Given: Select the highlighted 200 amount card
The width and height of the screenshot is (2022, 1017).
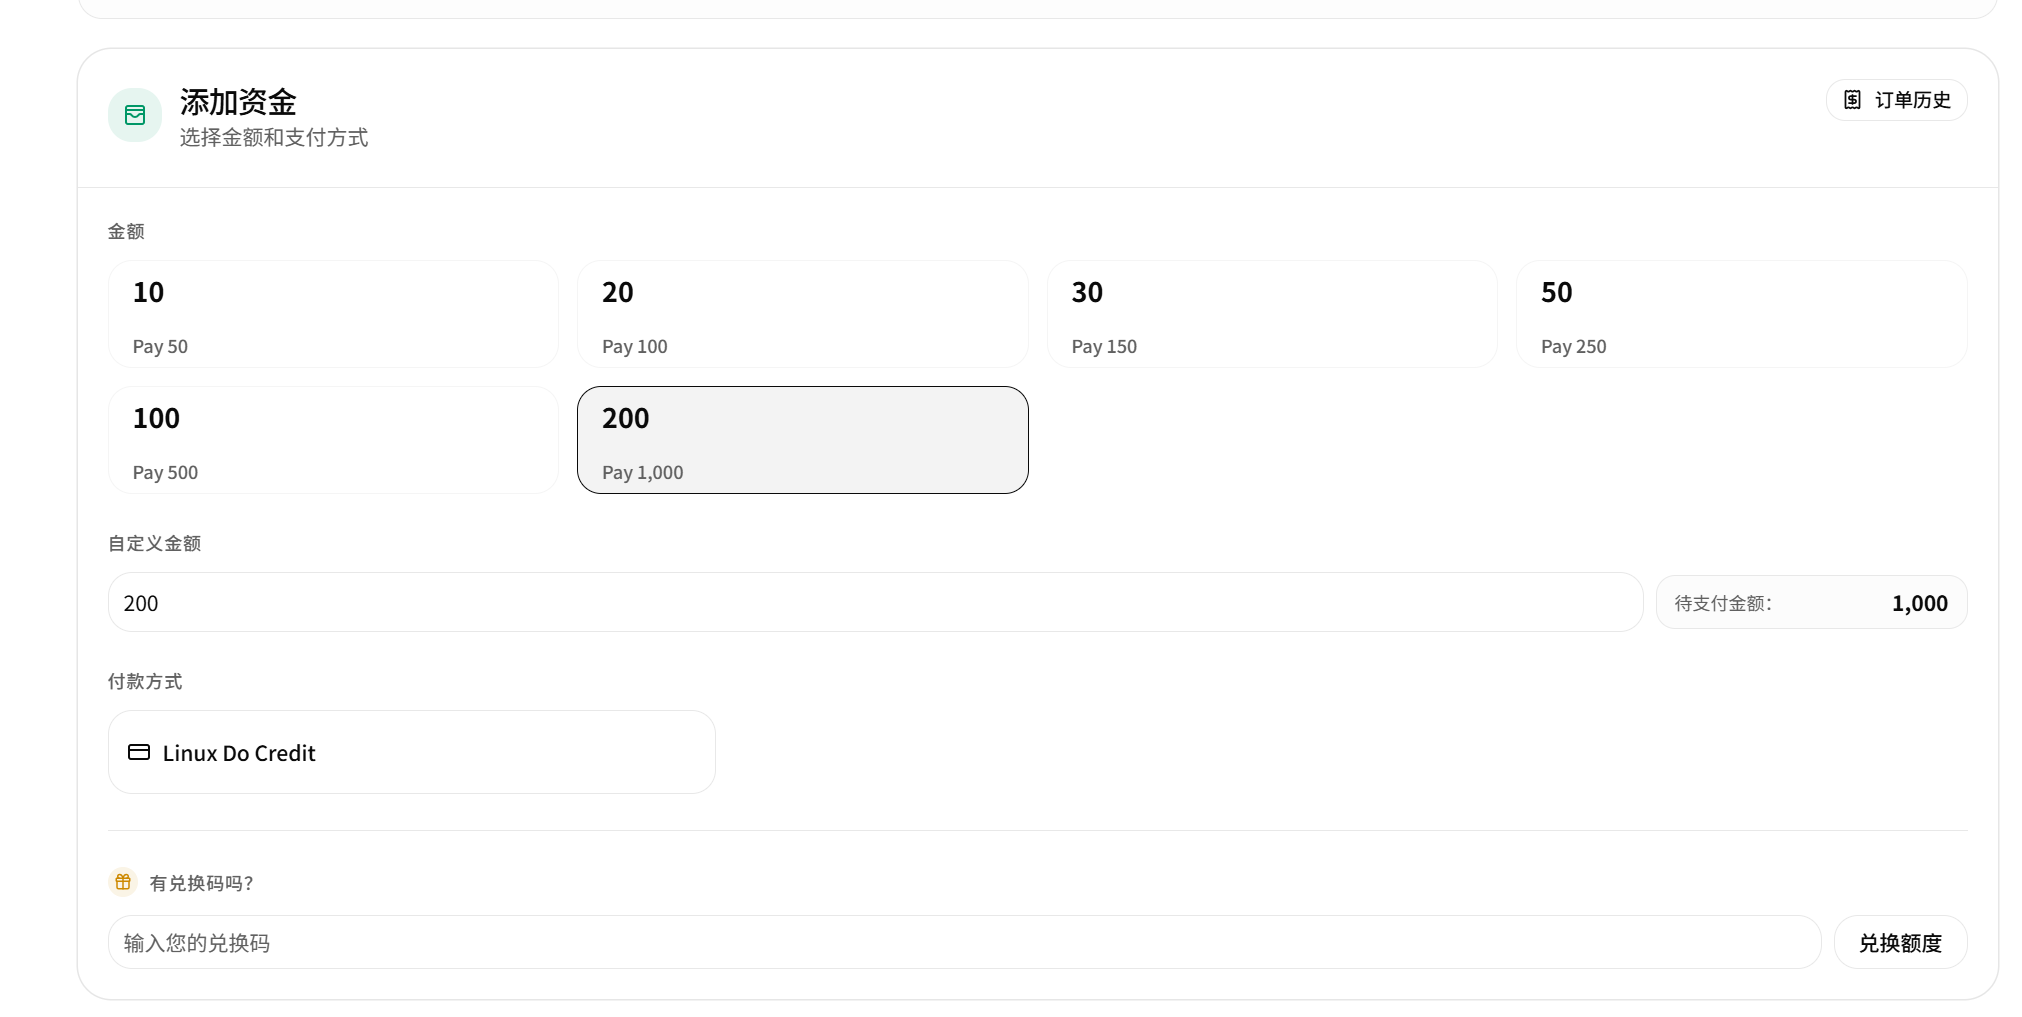Looking at the screenshot, I should click(x=803, y=440).
